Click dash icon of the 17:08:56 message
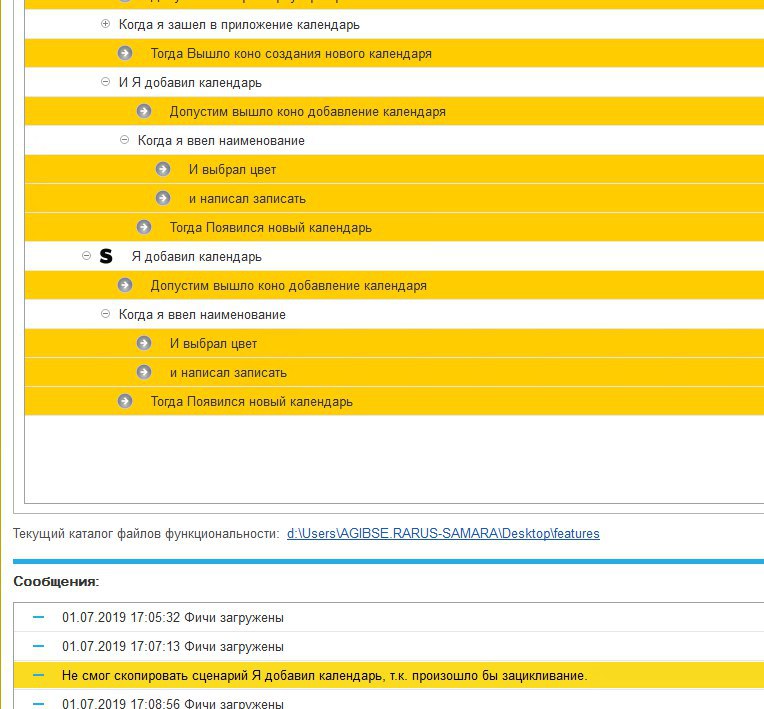Viewport: 764px width, 709px height. click(38, 704)
